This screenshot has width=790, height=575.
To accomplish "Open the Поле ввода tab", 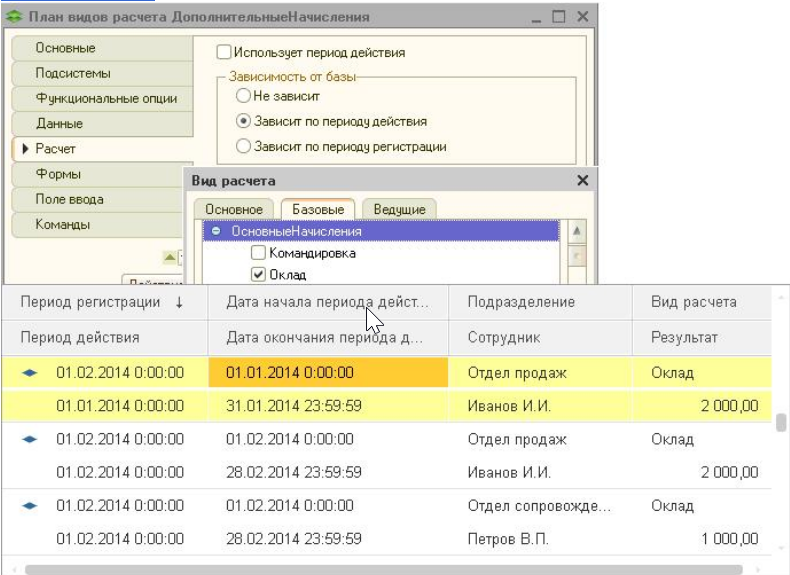I will pyautogui.click(x=98, y=199).
